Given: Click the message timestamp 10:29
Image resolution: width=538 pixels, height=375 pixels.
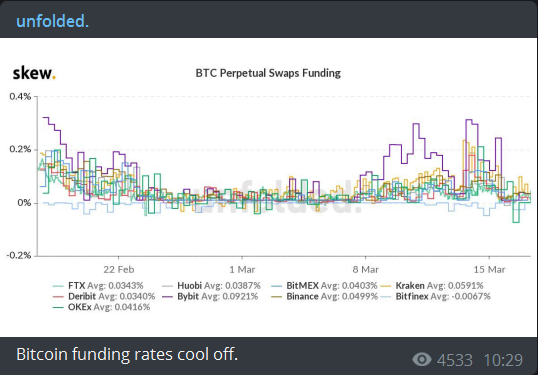Looking at the screenshot, I should [x=503, y=360].
